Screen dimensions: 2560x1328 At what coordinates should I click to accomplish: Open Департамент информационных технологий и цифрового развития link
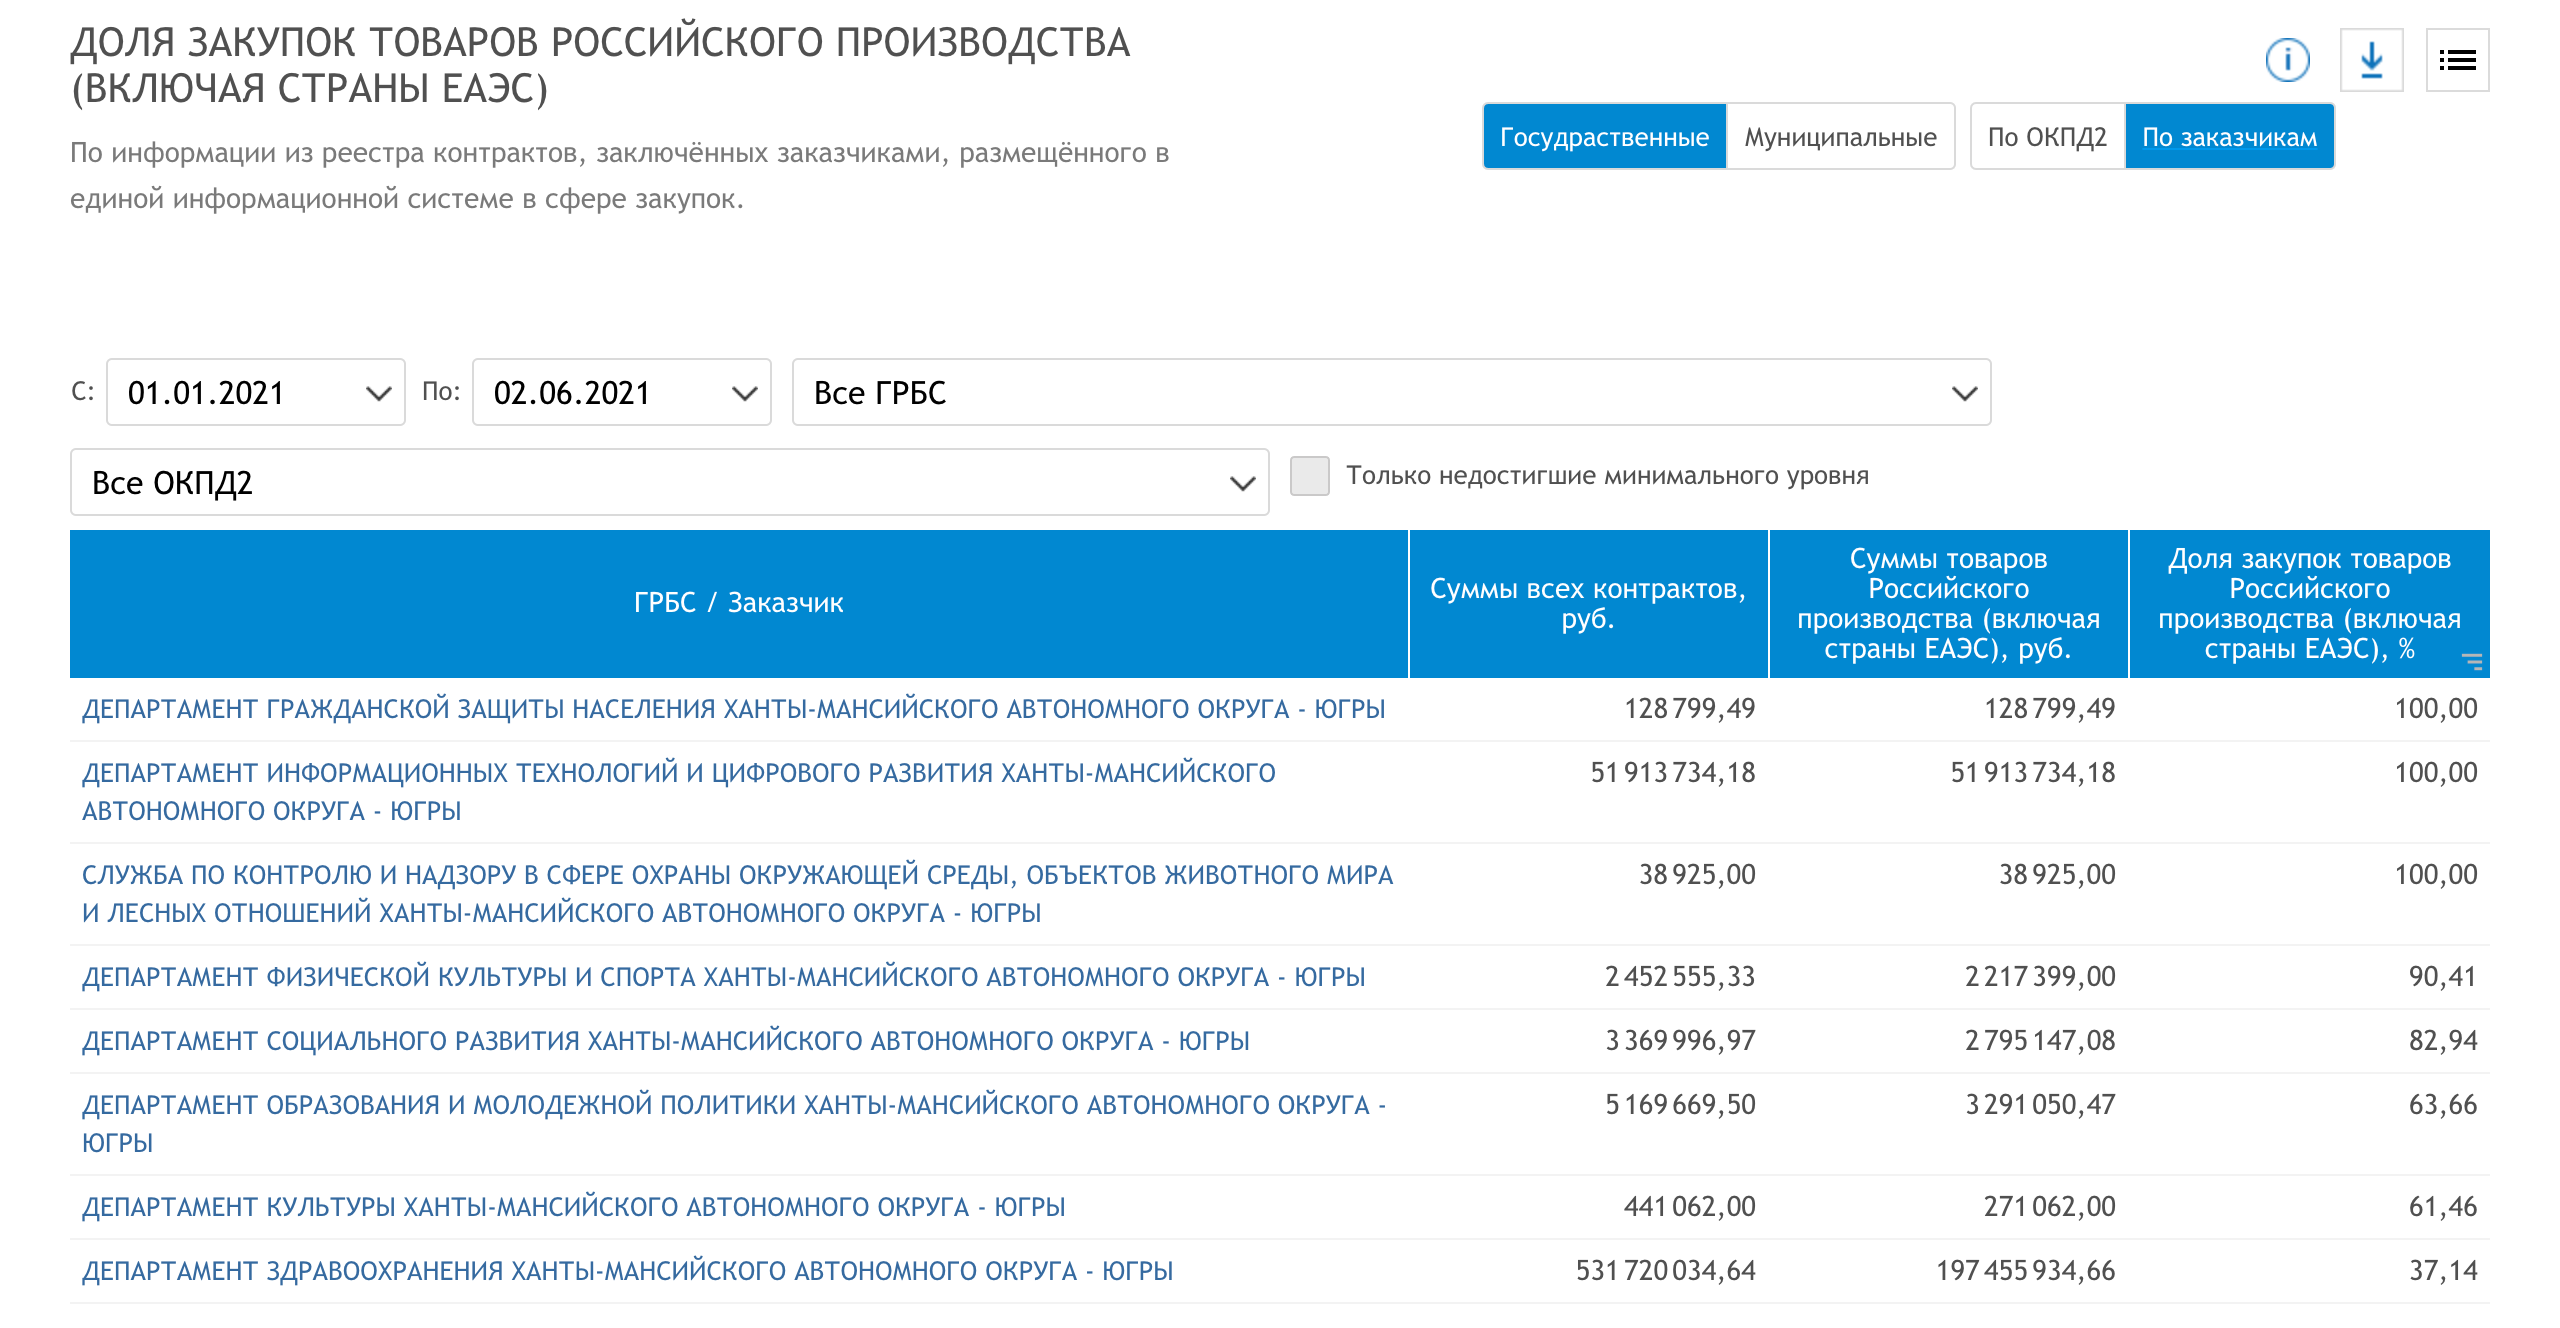pos(678,791)
